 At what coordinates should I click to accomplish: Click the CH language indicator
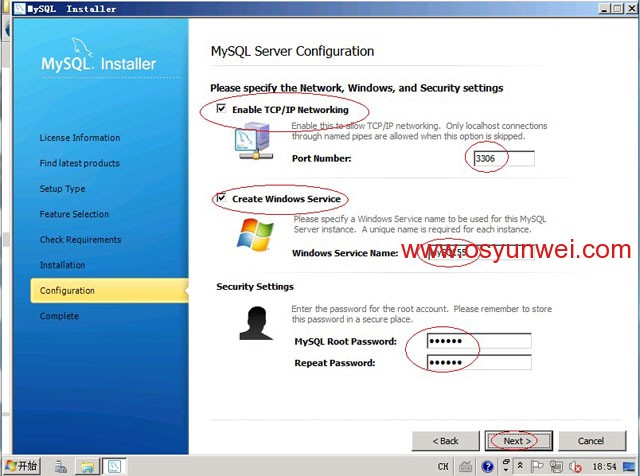(443, 466)
